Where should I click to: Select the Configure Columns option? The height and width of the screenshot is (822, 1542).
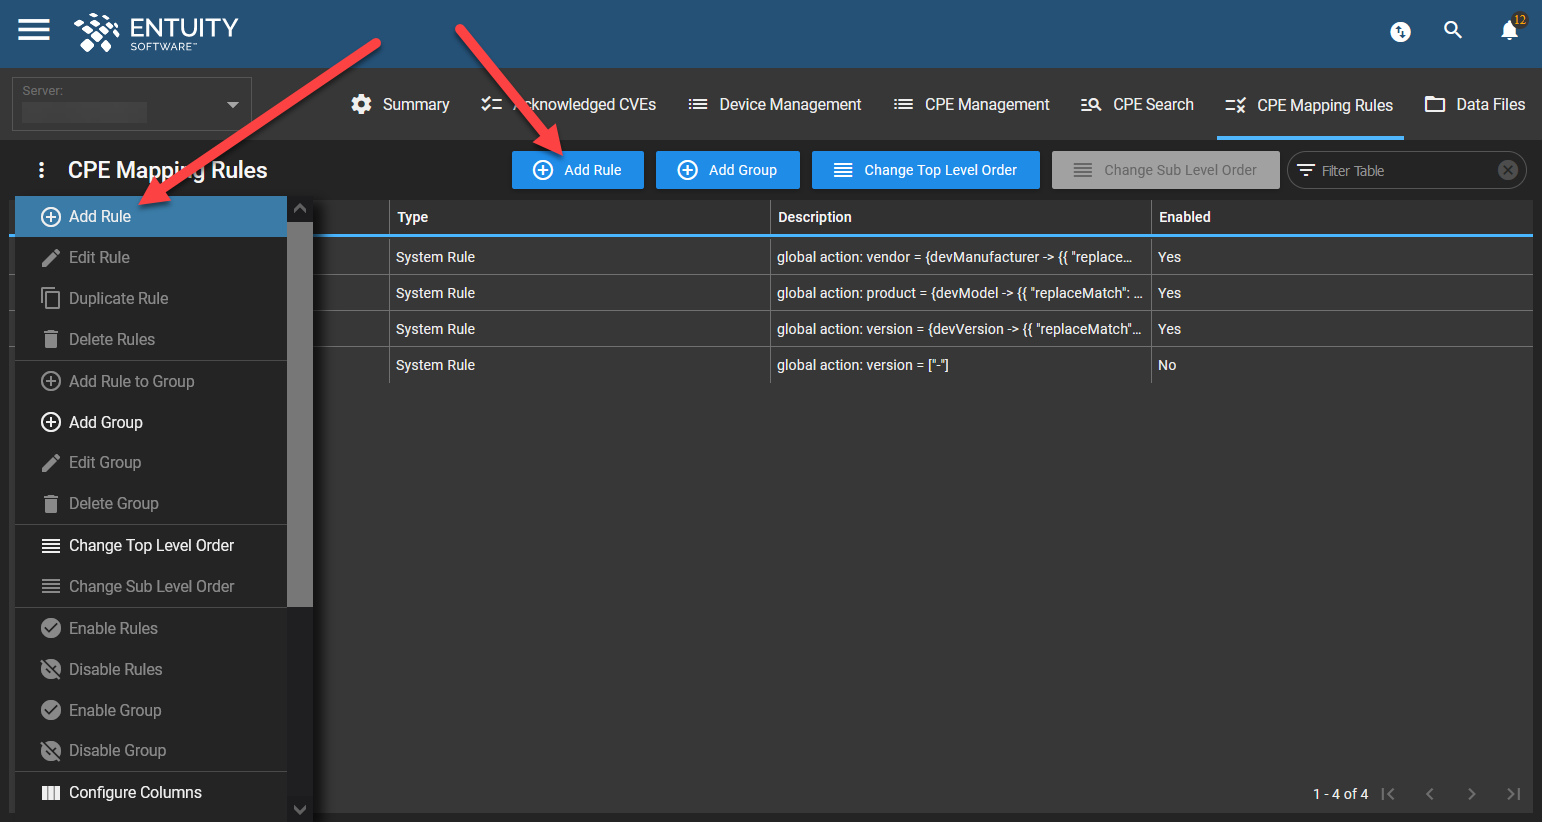coord(134,792)
